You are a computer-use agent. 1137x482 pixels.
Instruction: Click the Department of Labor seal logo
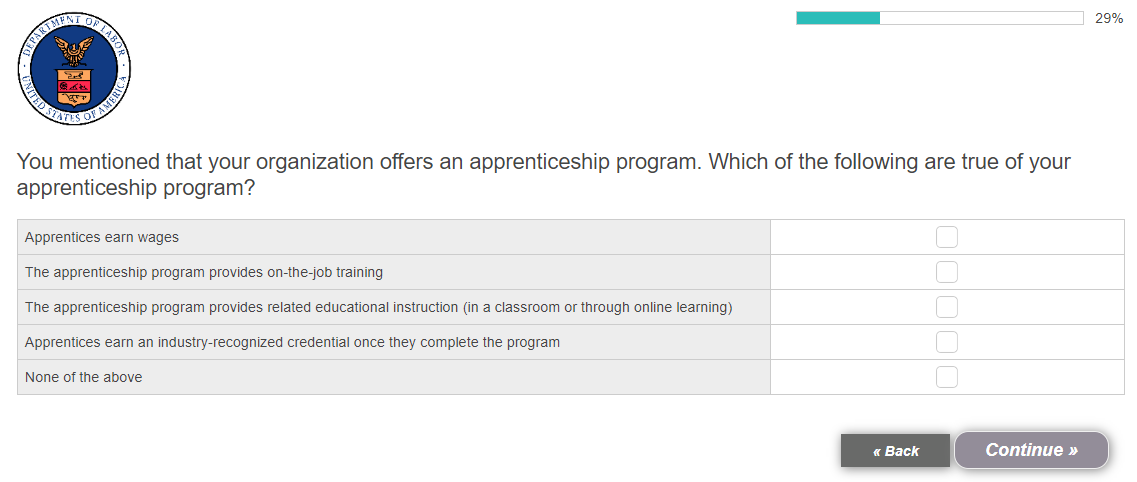pos(74,72)
